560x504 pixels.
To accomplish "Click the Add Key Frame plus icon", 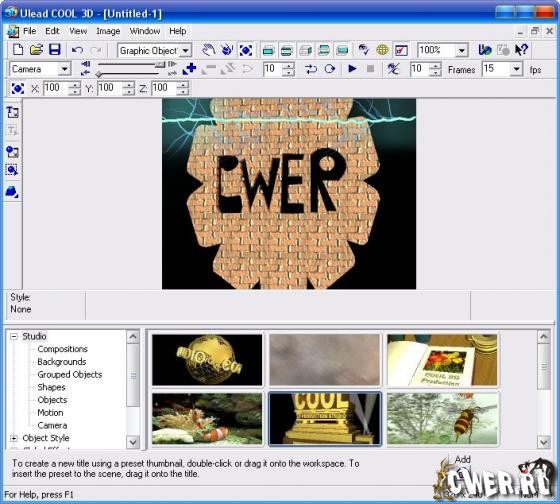I will [189, 69].
